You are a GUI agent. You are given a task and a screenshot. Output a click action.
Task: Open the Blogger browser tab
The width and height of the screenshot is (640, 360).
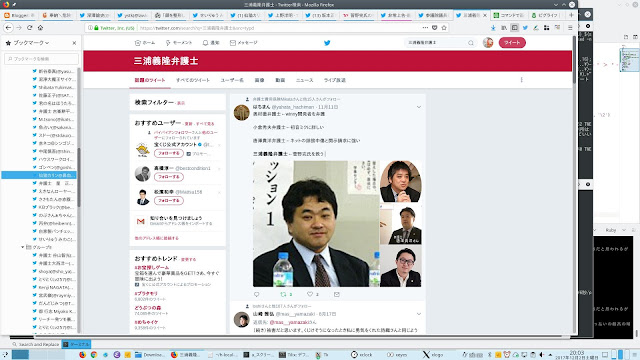tap(20, 15)
